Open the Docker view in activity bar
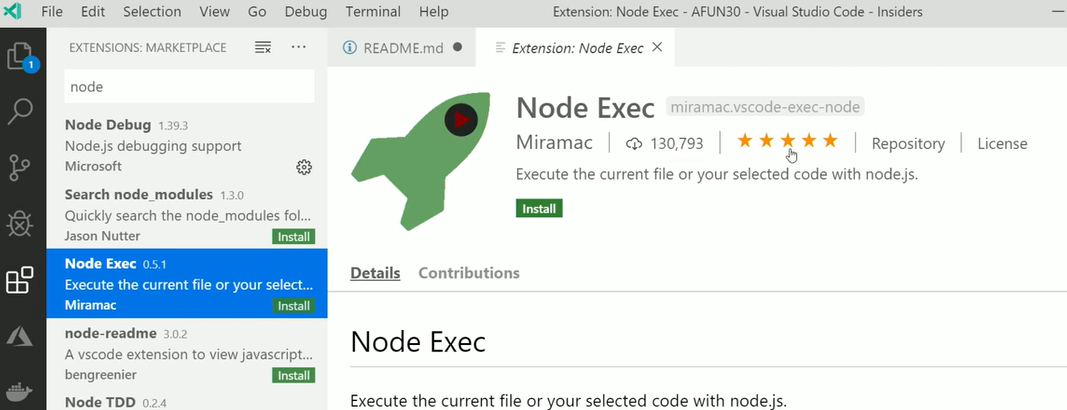This screenshot has height=410, width=1067. tap(20, 392)
